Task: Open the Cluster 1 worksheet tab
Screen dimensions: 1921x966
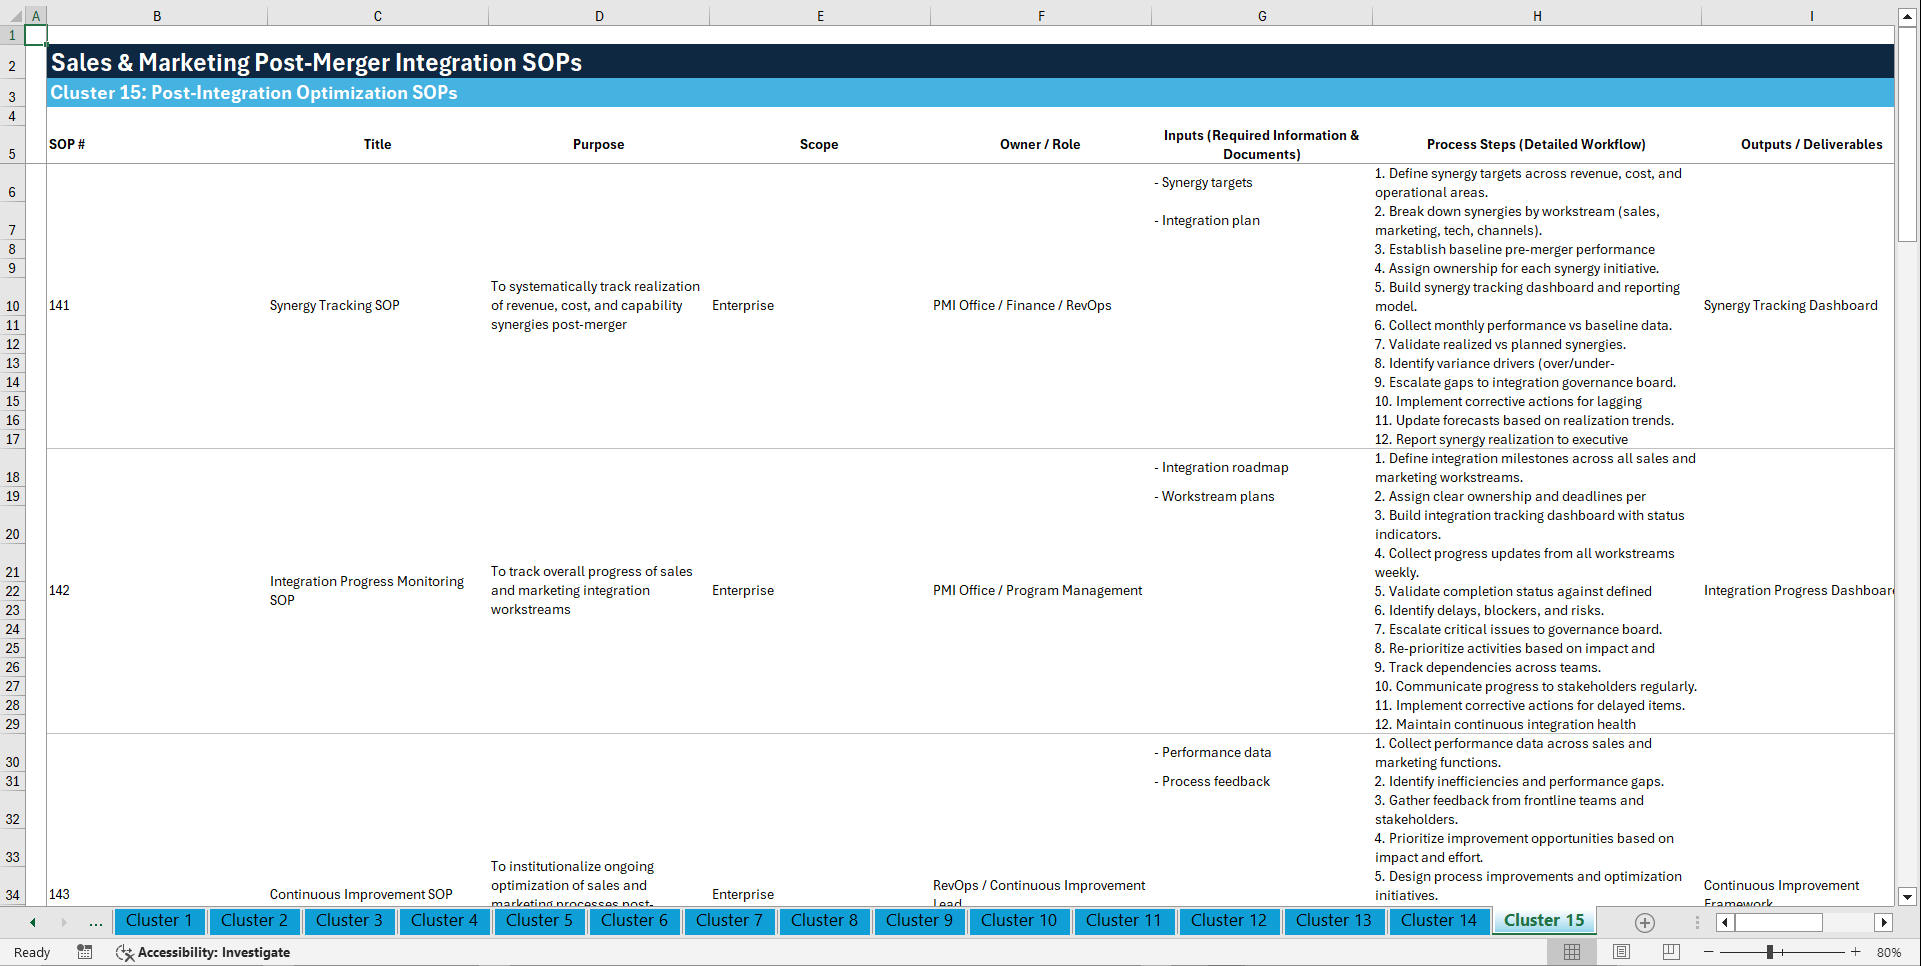Action: pyautogui.click(x=159, y=921)
